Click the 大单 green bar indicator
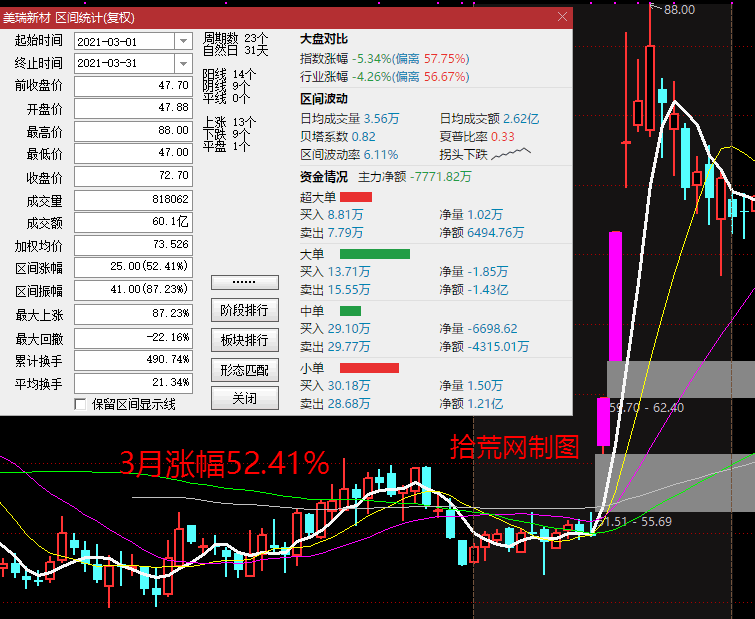Image resolution: width=755 pixels, height=619 pixels. click(375, 254)
